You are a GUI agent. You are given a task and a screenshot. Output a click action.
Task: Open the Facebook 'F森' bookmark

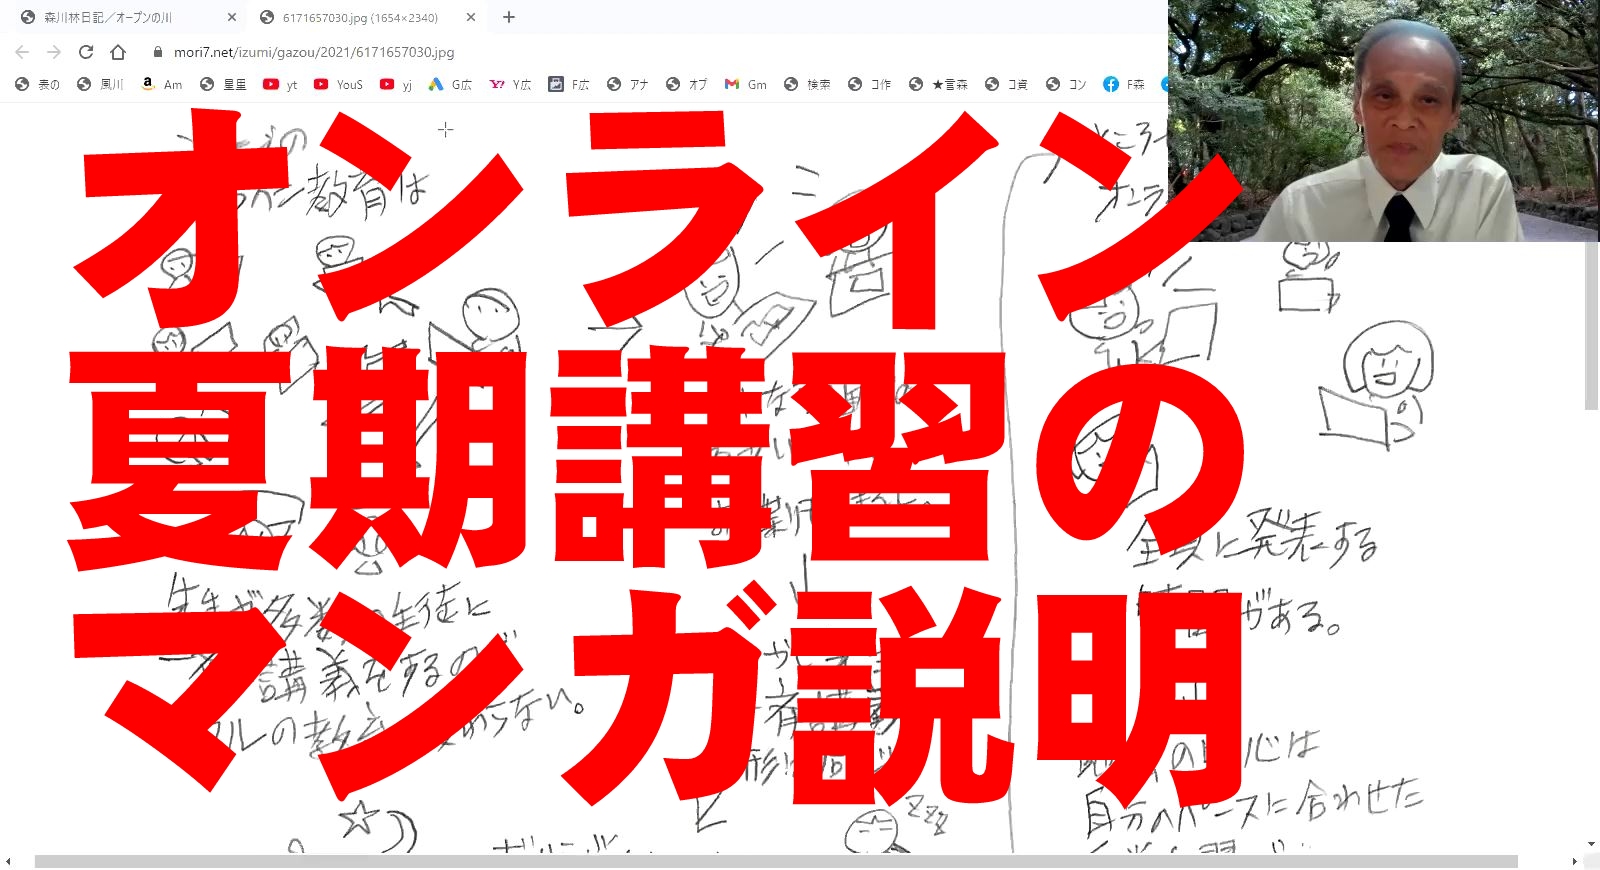coord(1124,85)
